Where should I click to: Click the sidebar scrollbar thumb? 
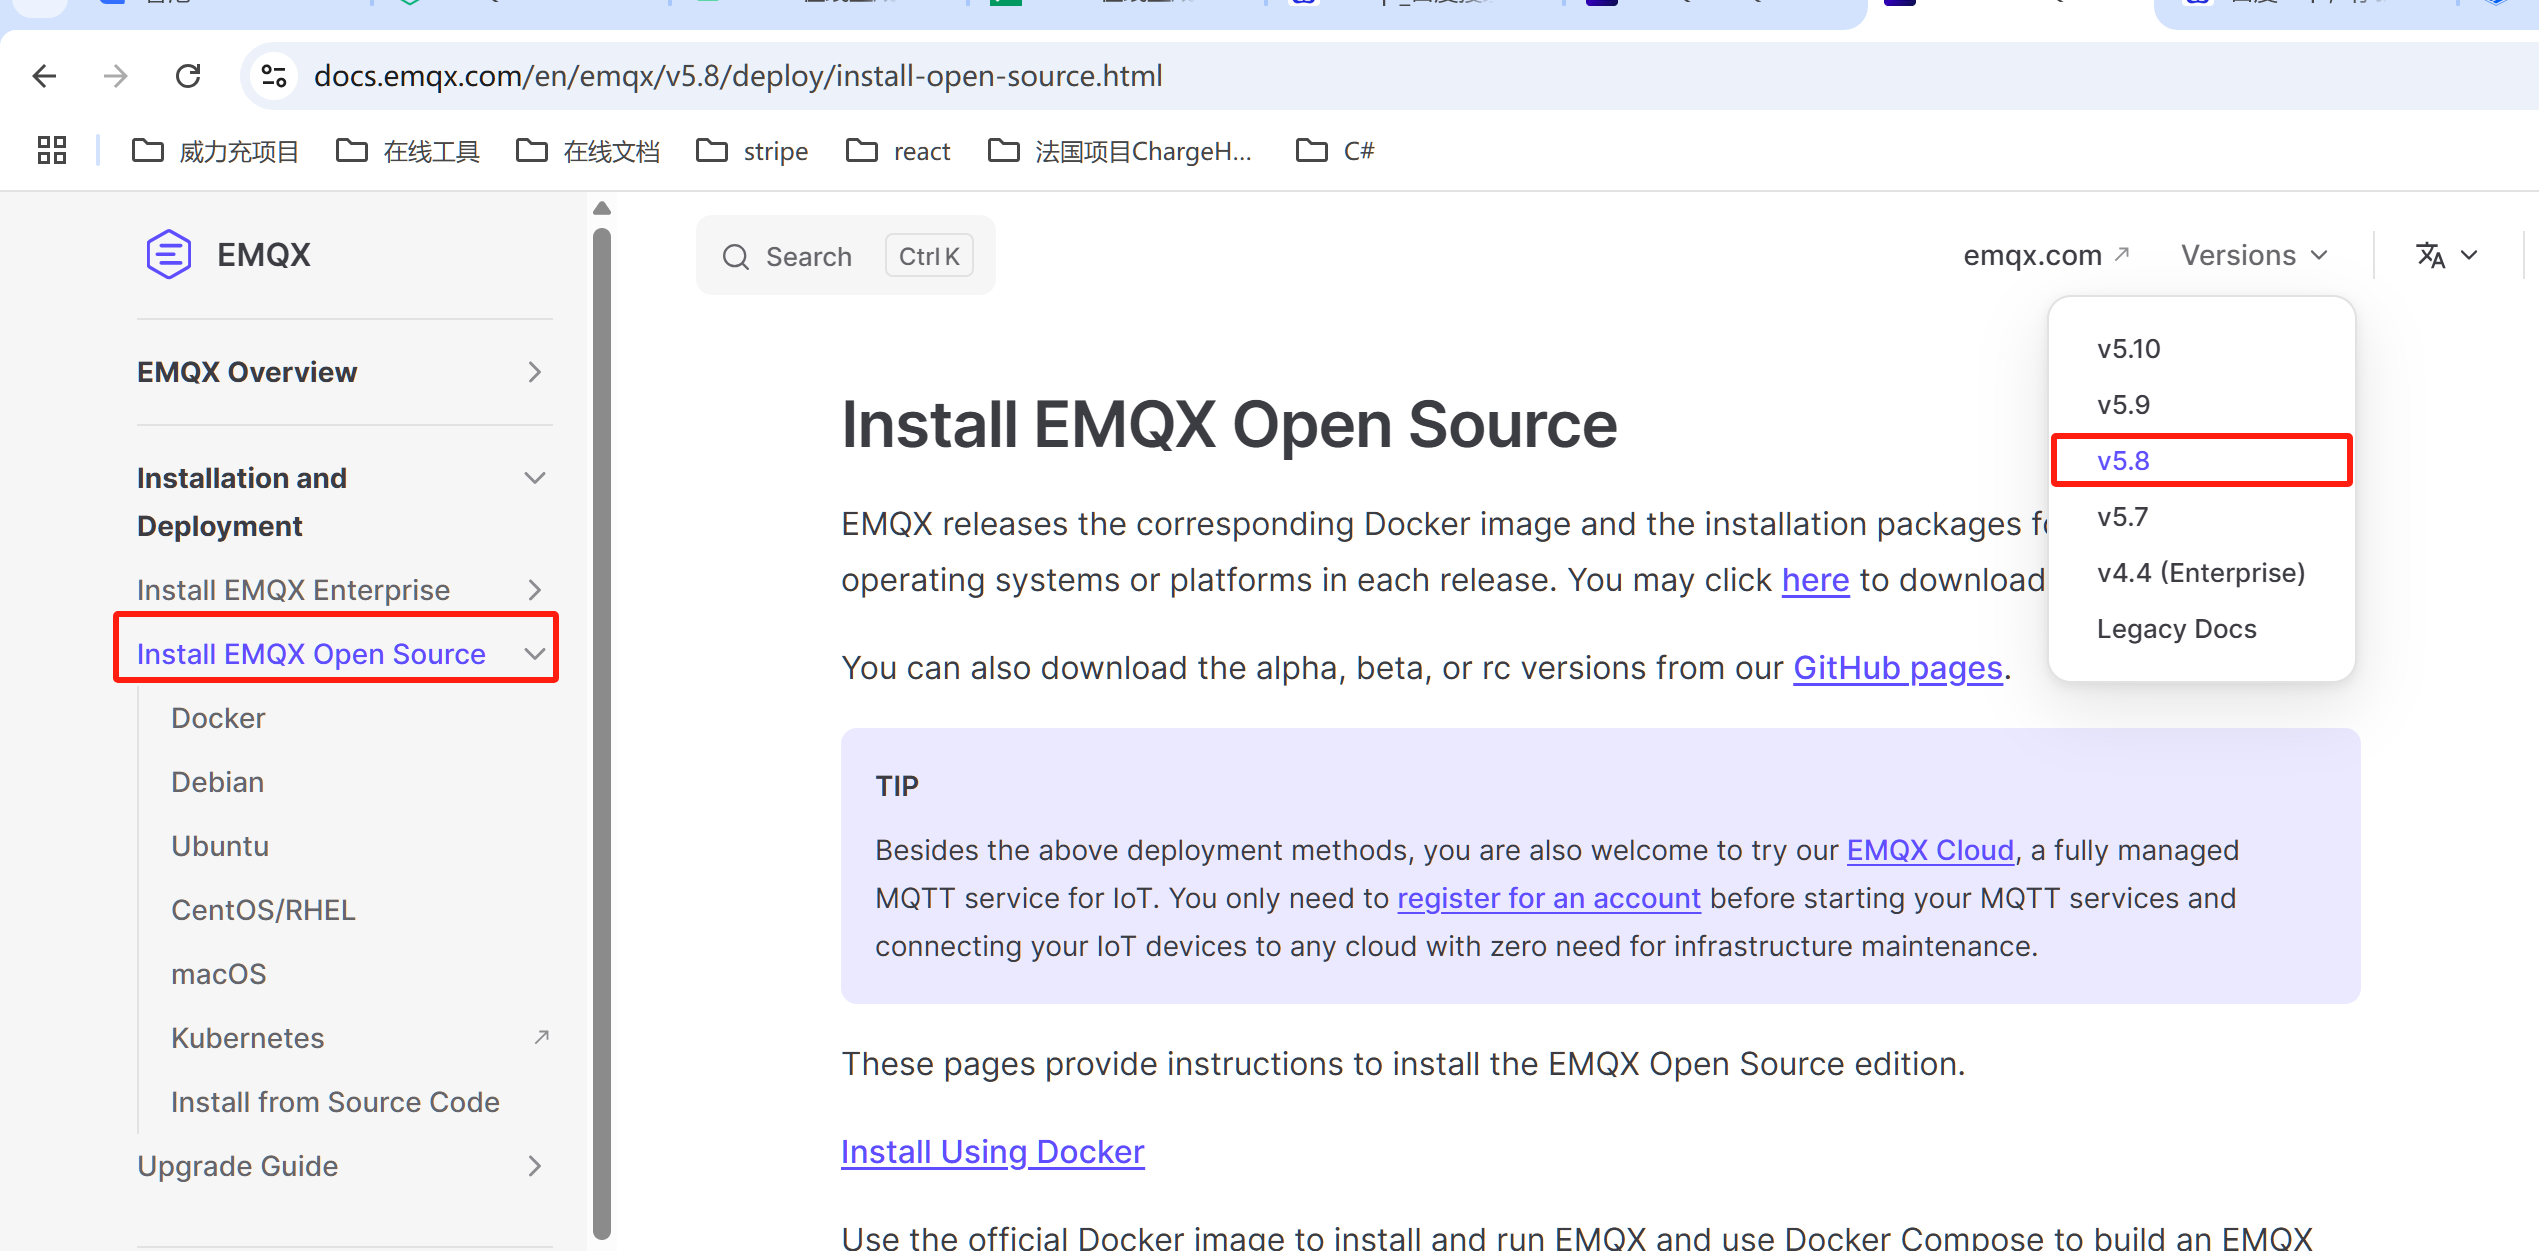point(601,734)
